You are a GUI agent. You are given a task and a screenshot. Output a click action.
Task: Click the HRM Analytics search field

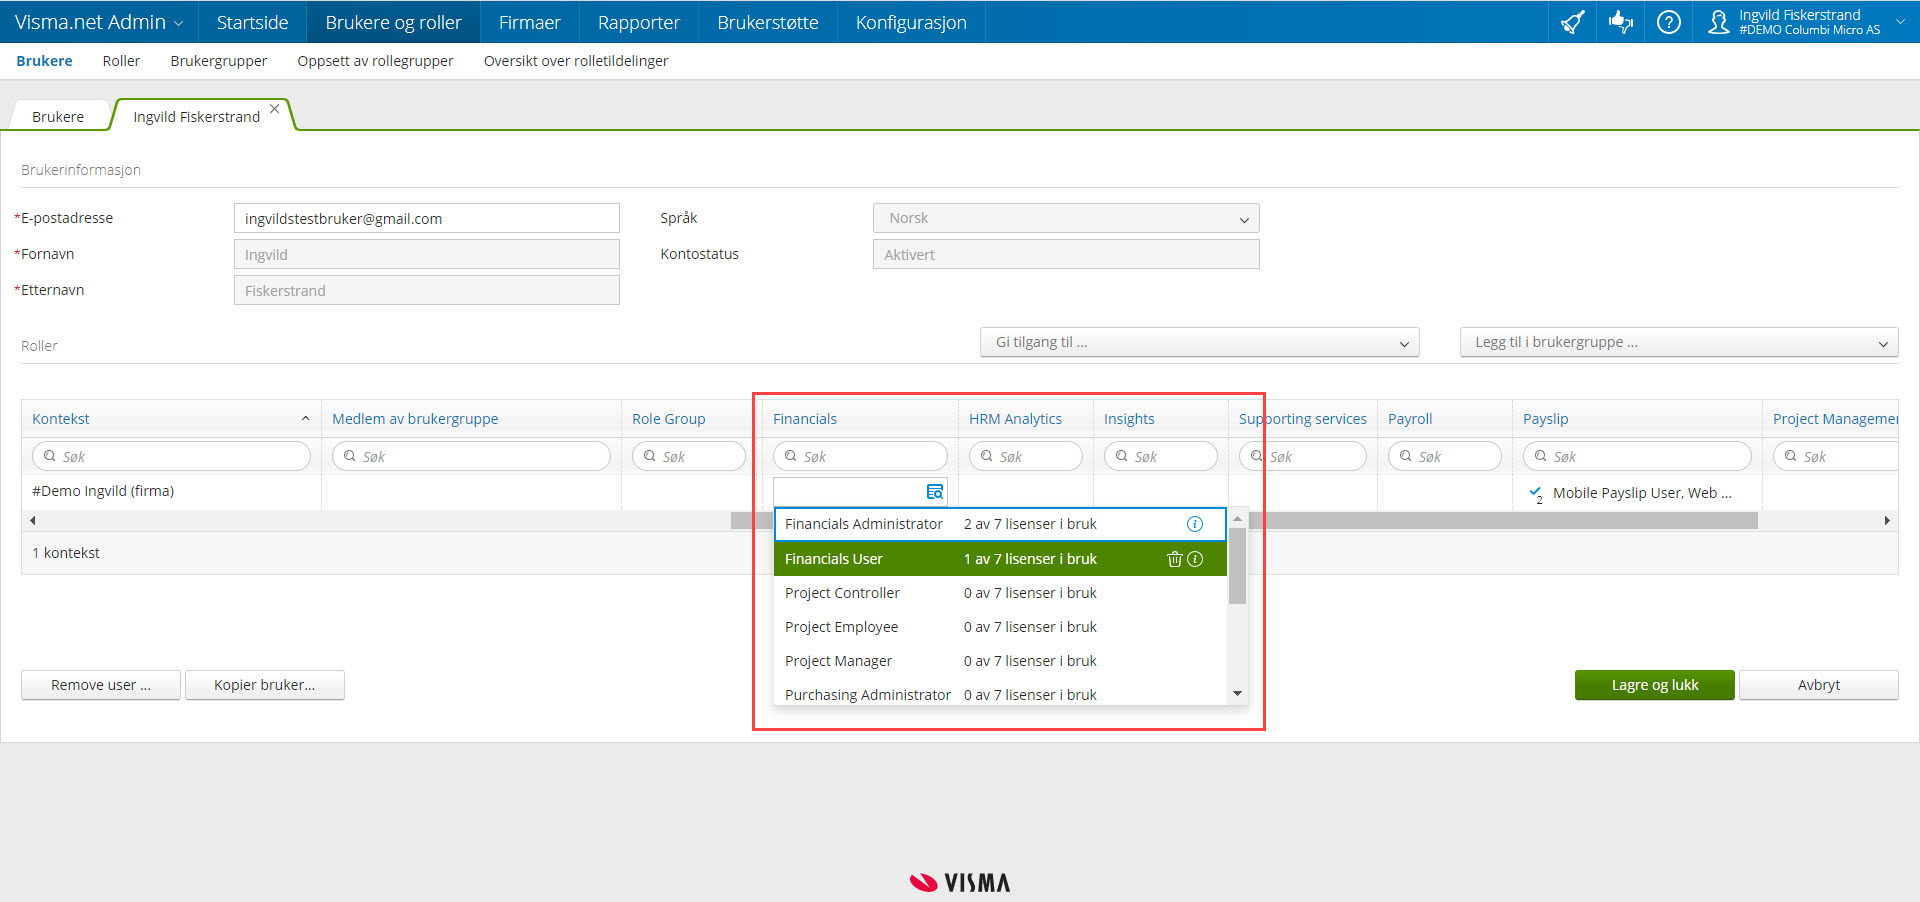[1026, 456]
